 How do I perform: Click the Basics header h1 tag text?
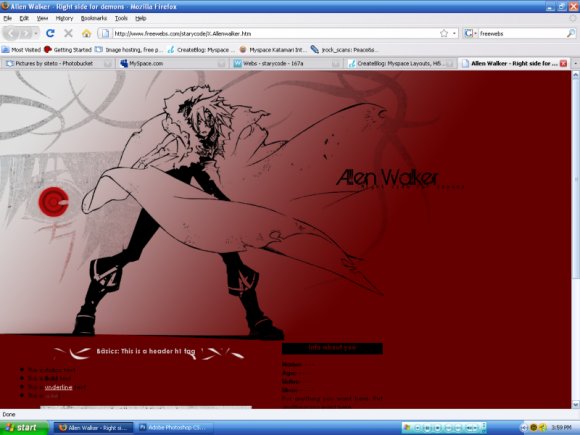pos(146,351)
